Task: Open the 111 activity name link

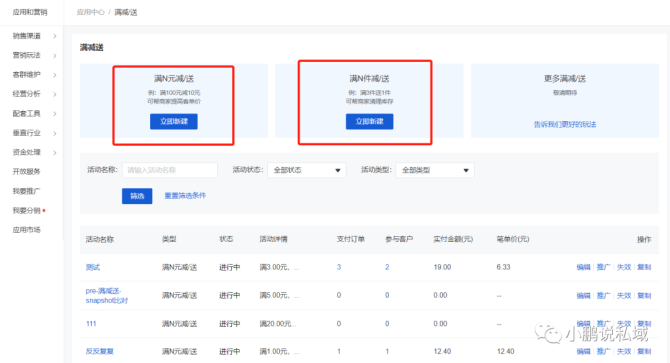Action: point(91,324)
